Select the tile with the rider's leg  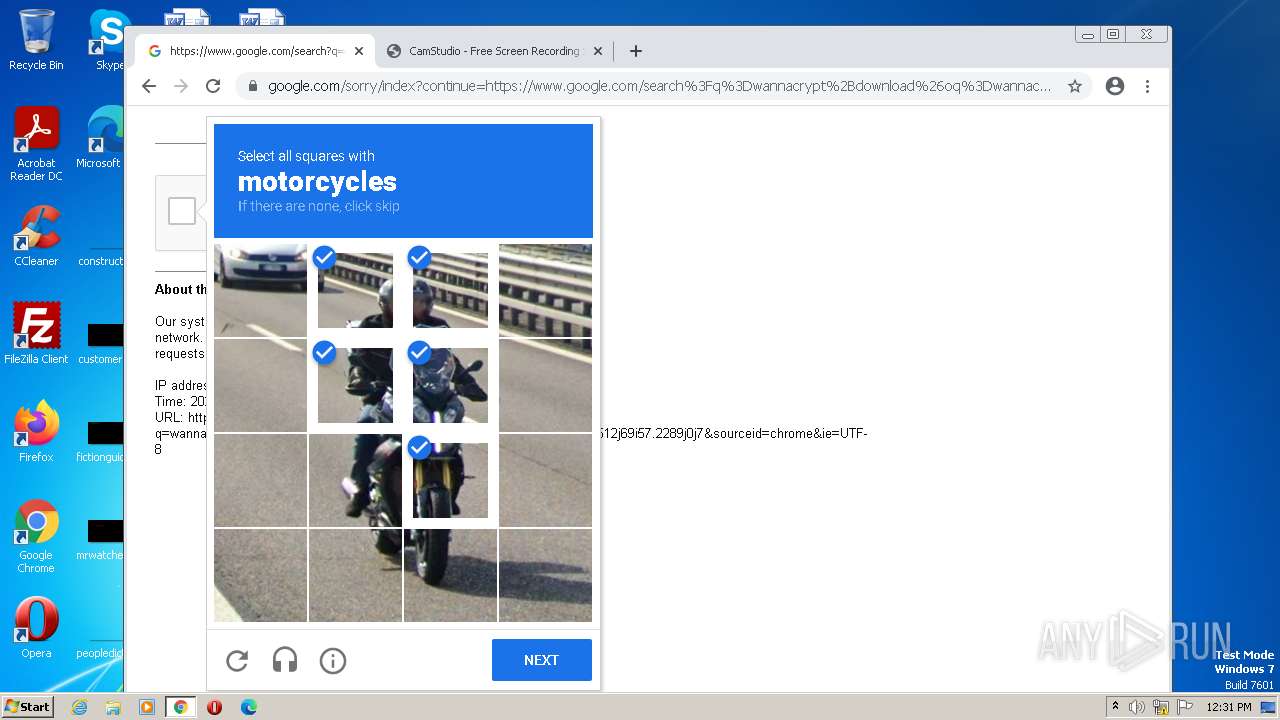355,480
